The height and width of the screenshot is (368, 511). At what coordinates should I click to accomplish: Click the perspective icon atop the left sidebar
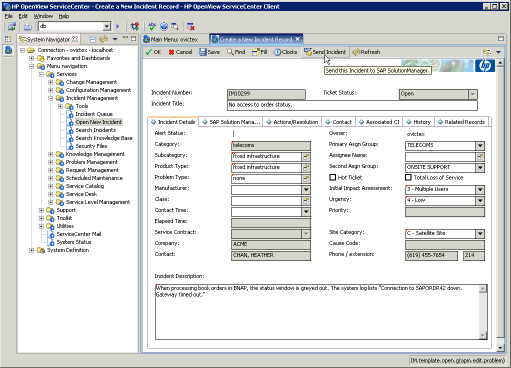coord(8,39)
